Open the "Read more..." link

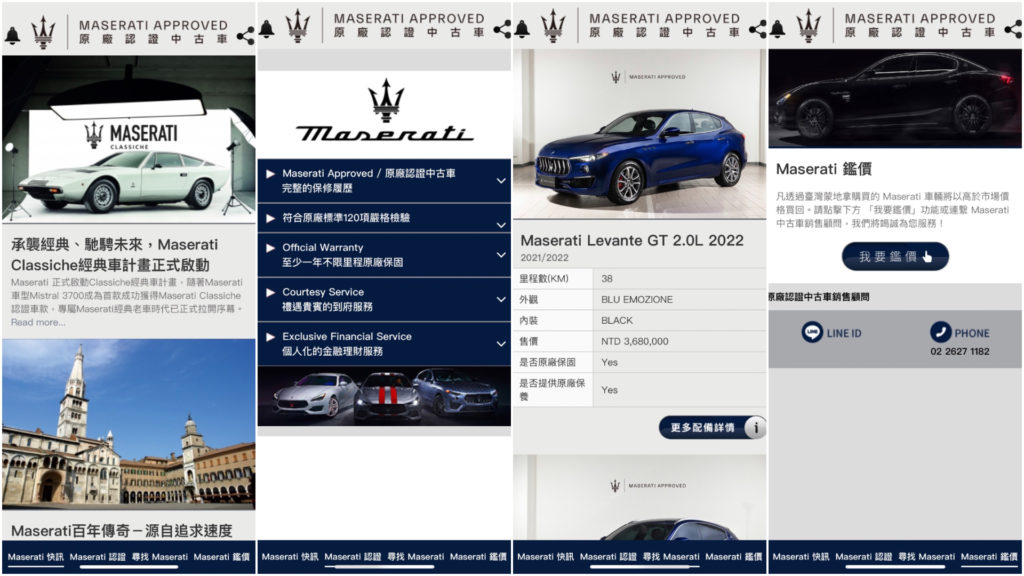[38, 322]
